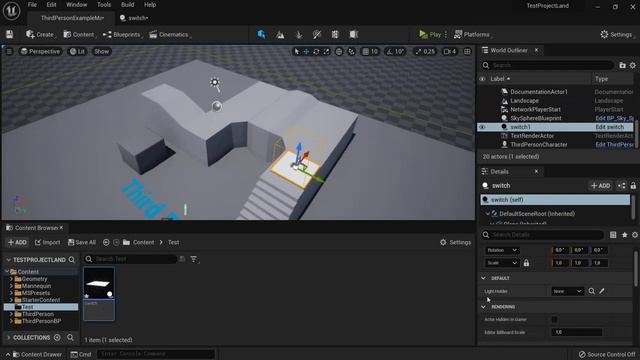Toggle grid snap value 10
Screen dimensions: 640x360
[370, 51]
